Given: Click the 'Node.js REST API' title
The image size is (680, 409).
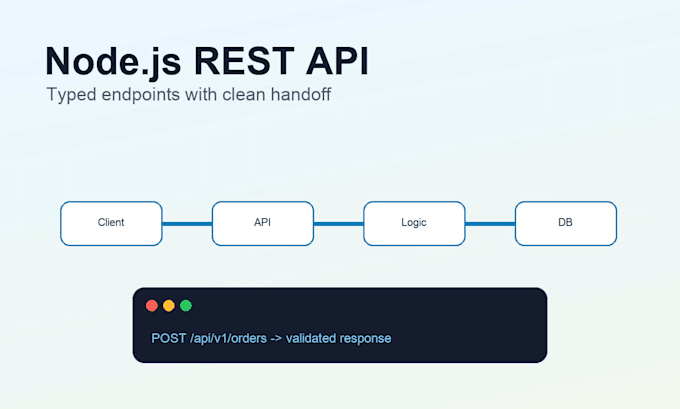Looking at the screenshot, I should tap(207, 62).
